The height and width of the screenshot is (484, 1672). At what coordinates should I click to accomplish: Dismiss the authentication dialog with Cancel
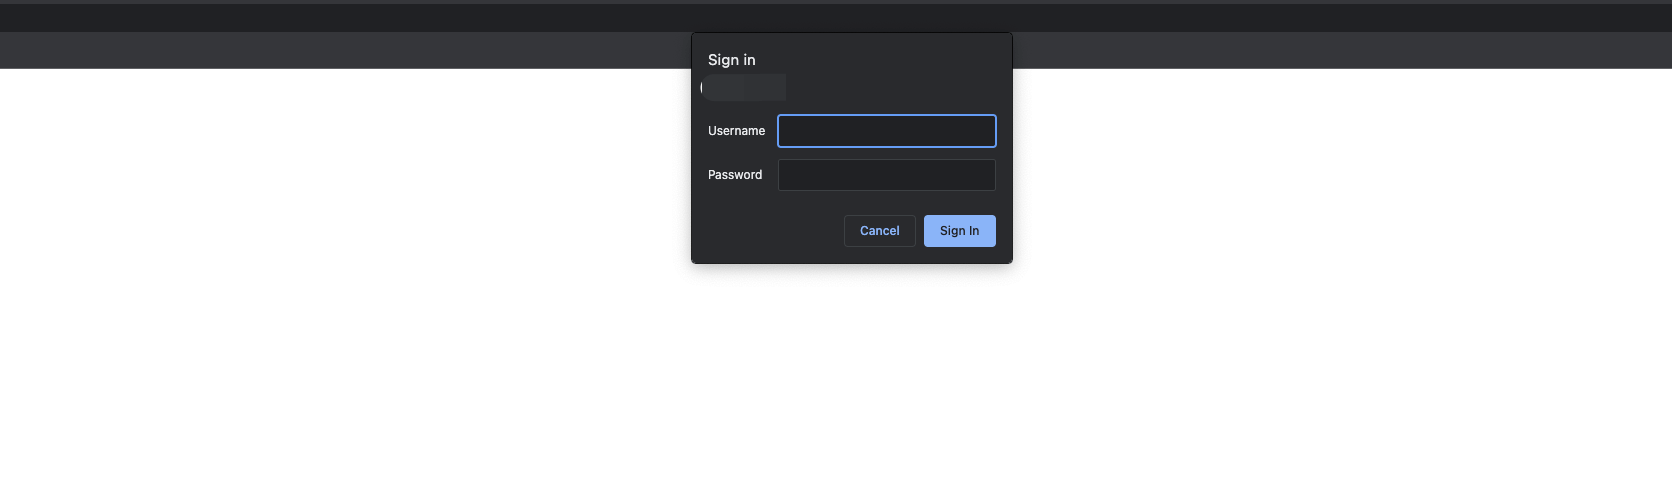click(x=880, y=231)
